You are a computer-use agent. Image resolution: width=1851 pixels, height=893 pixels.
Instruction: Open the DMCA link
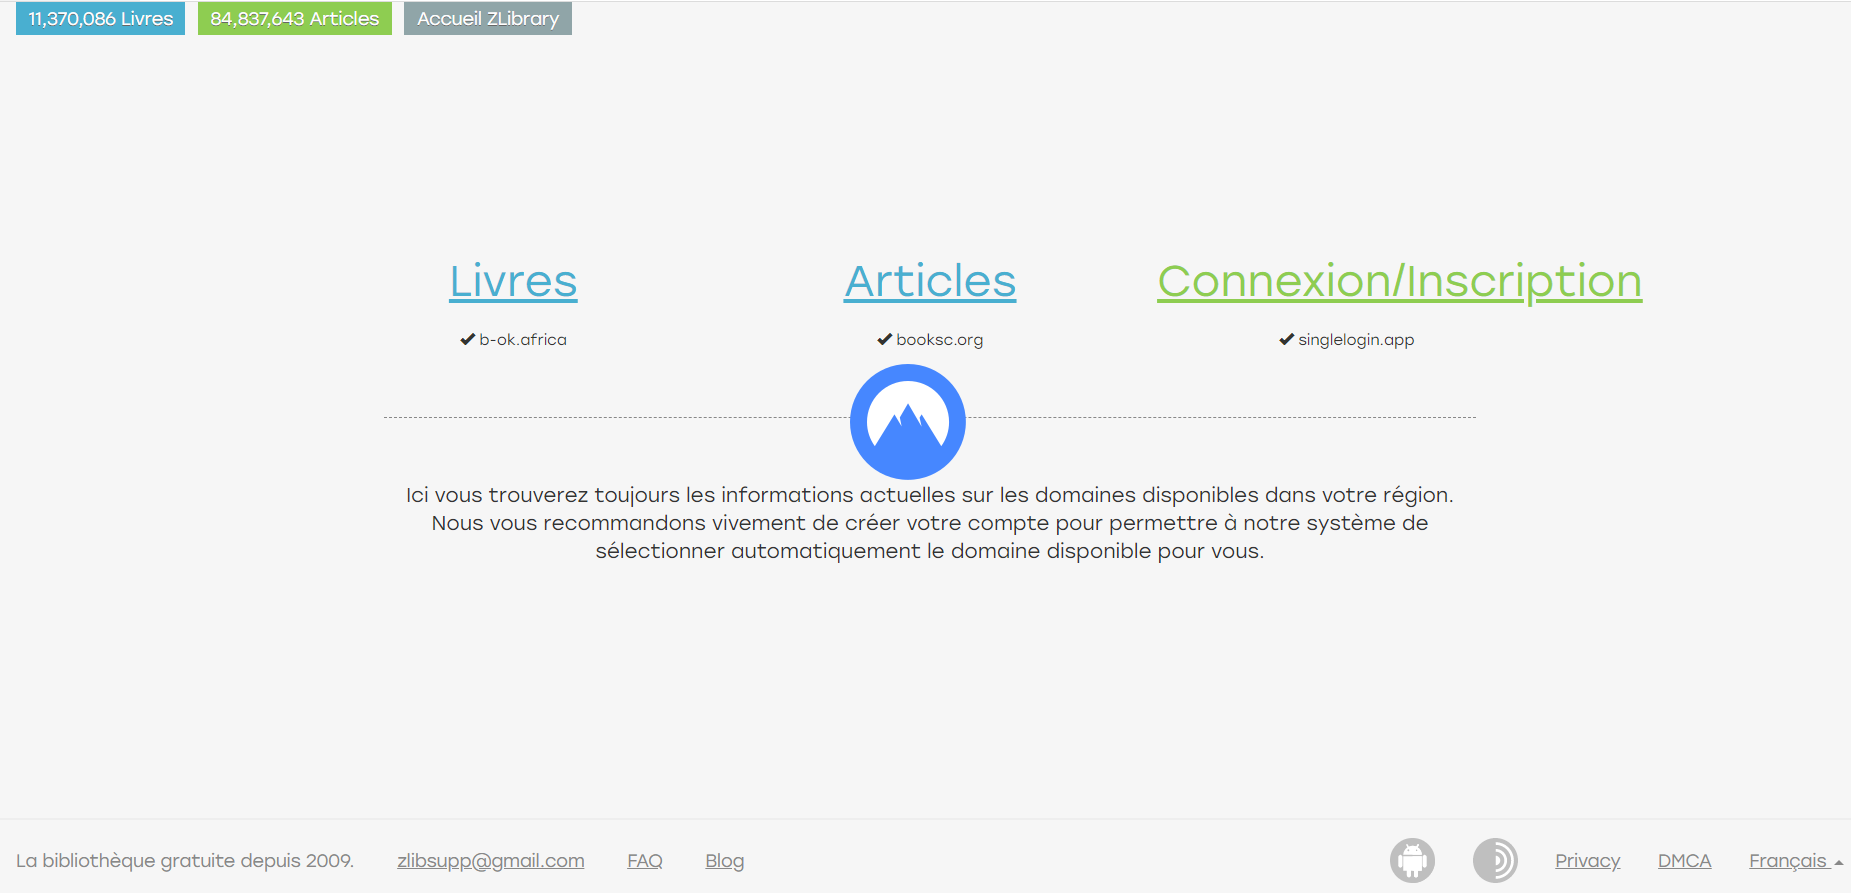pyautogui.click(x=1684, y=861)
